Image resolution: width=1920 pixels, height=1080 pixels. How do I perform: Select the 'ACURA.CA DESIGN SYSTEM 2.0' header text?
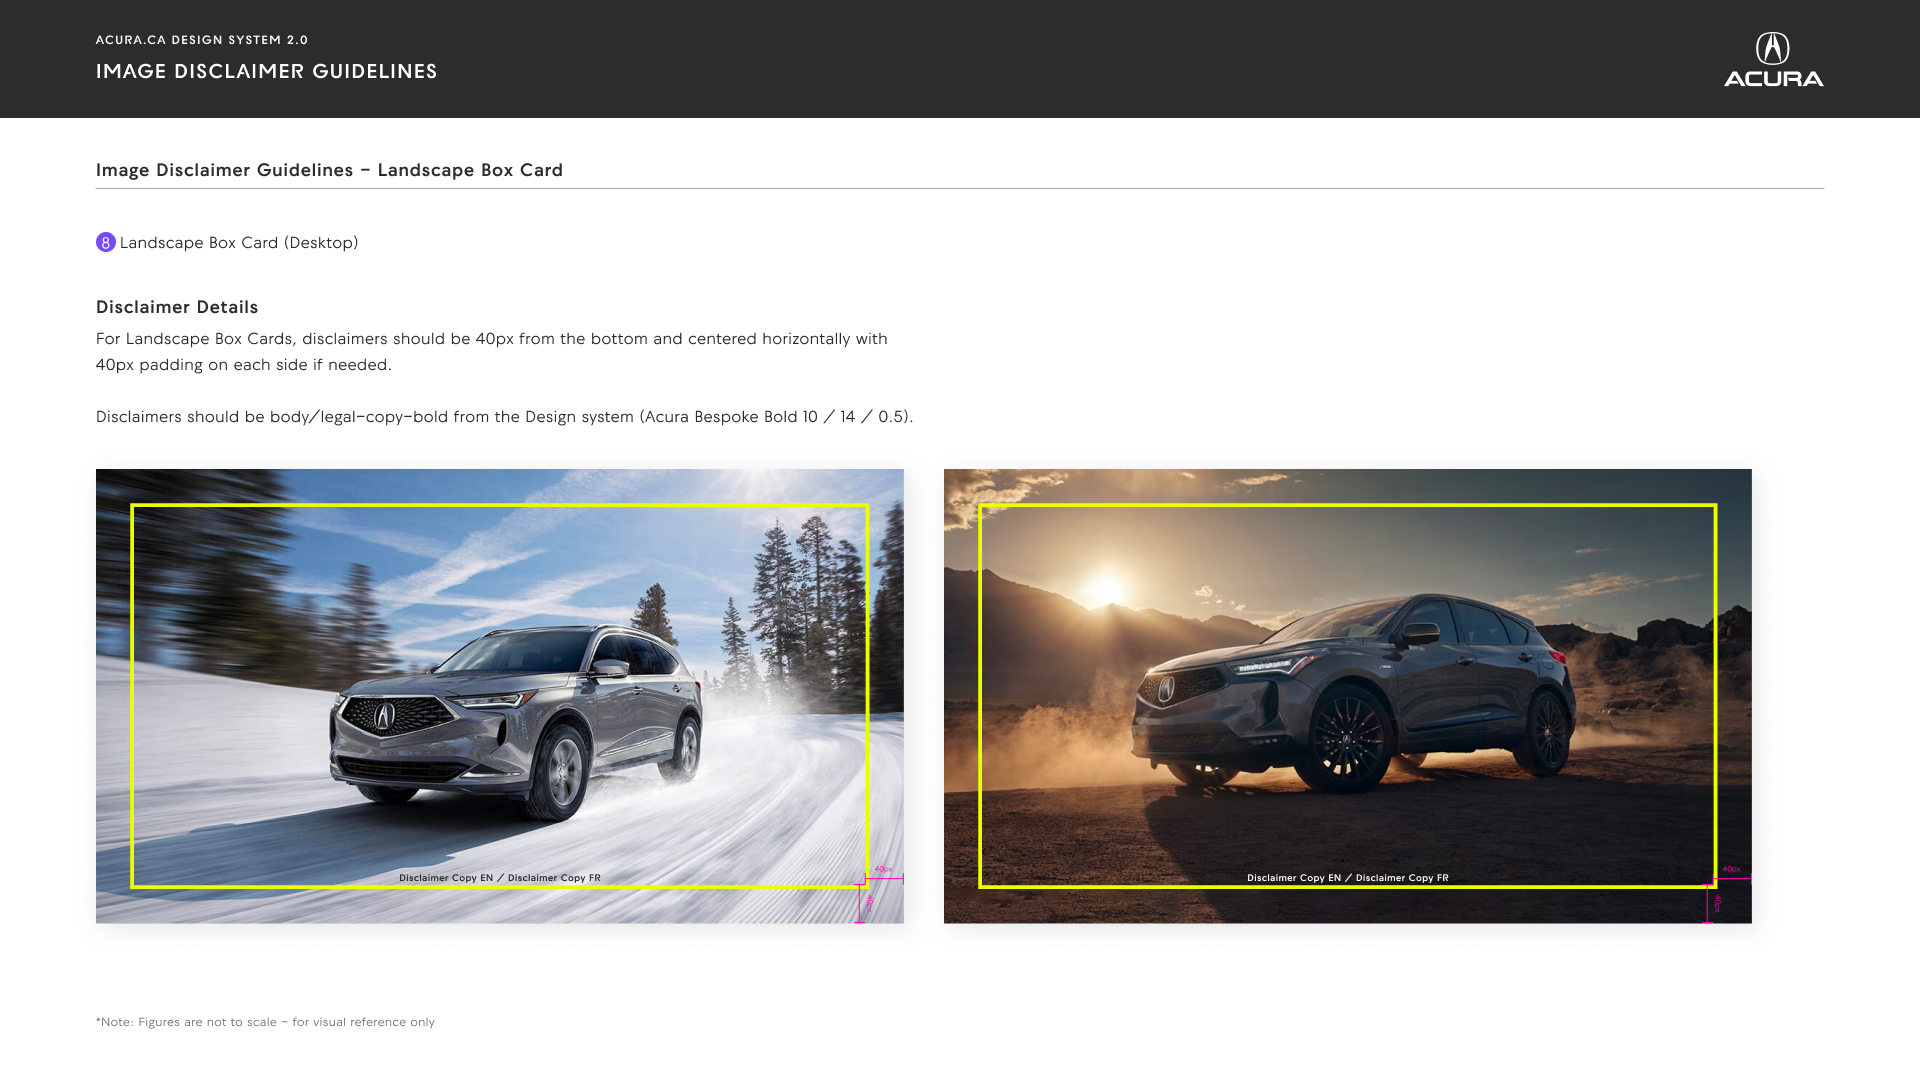click(202, 40)
